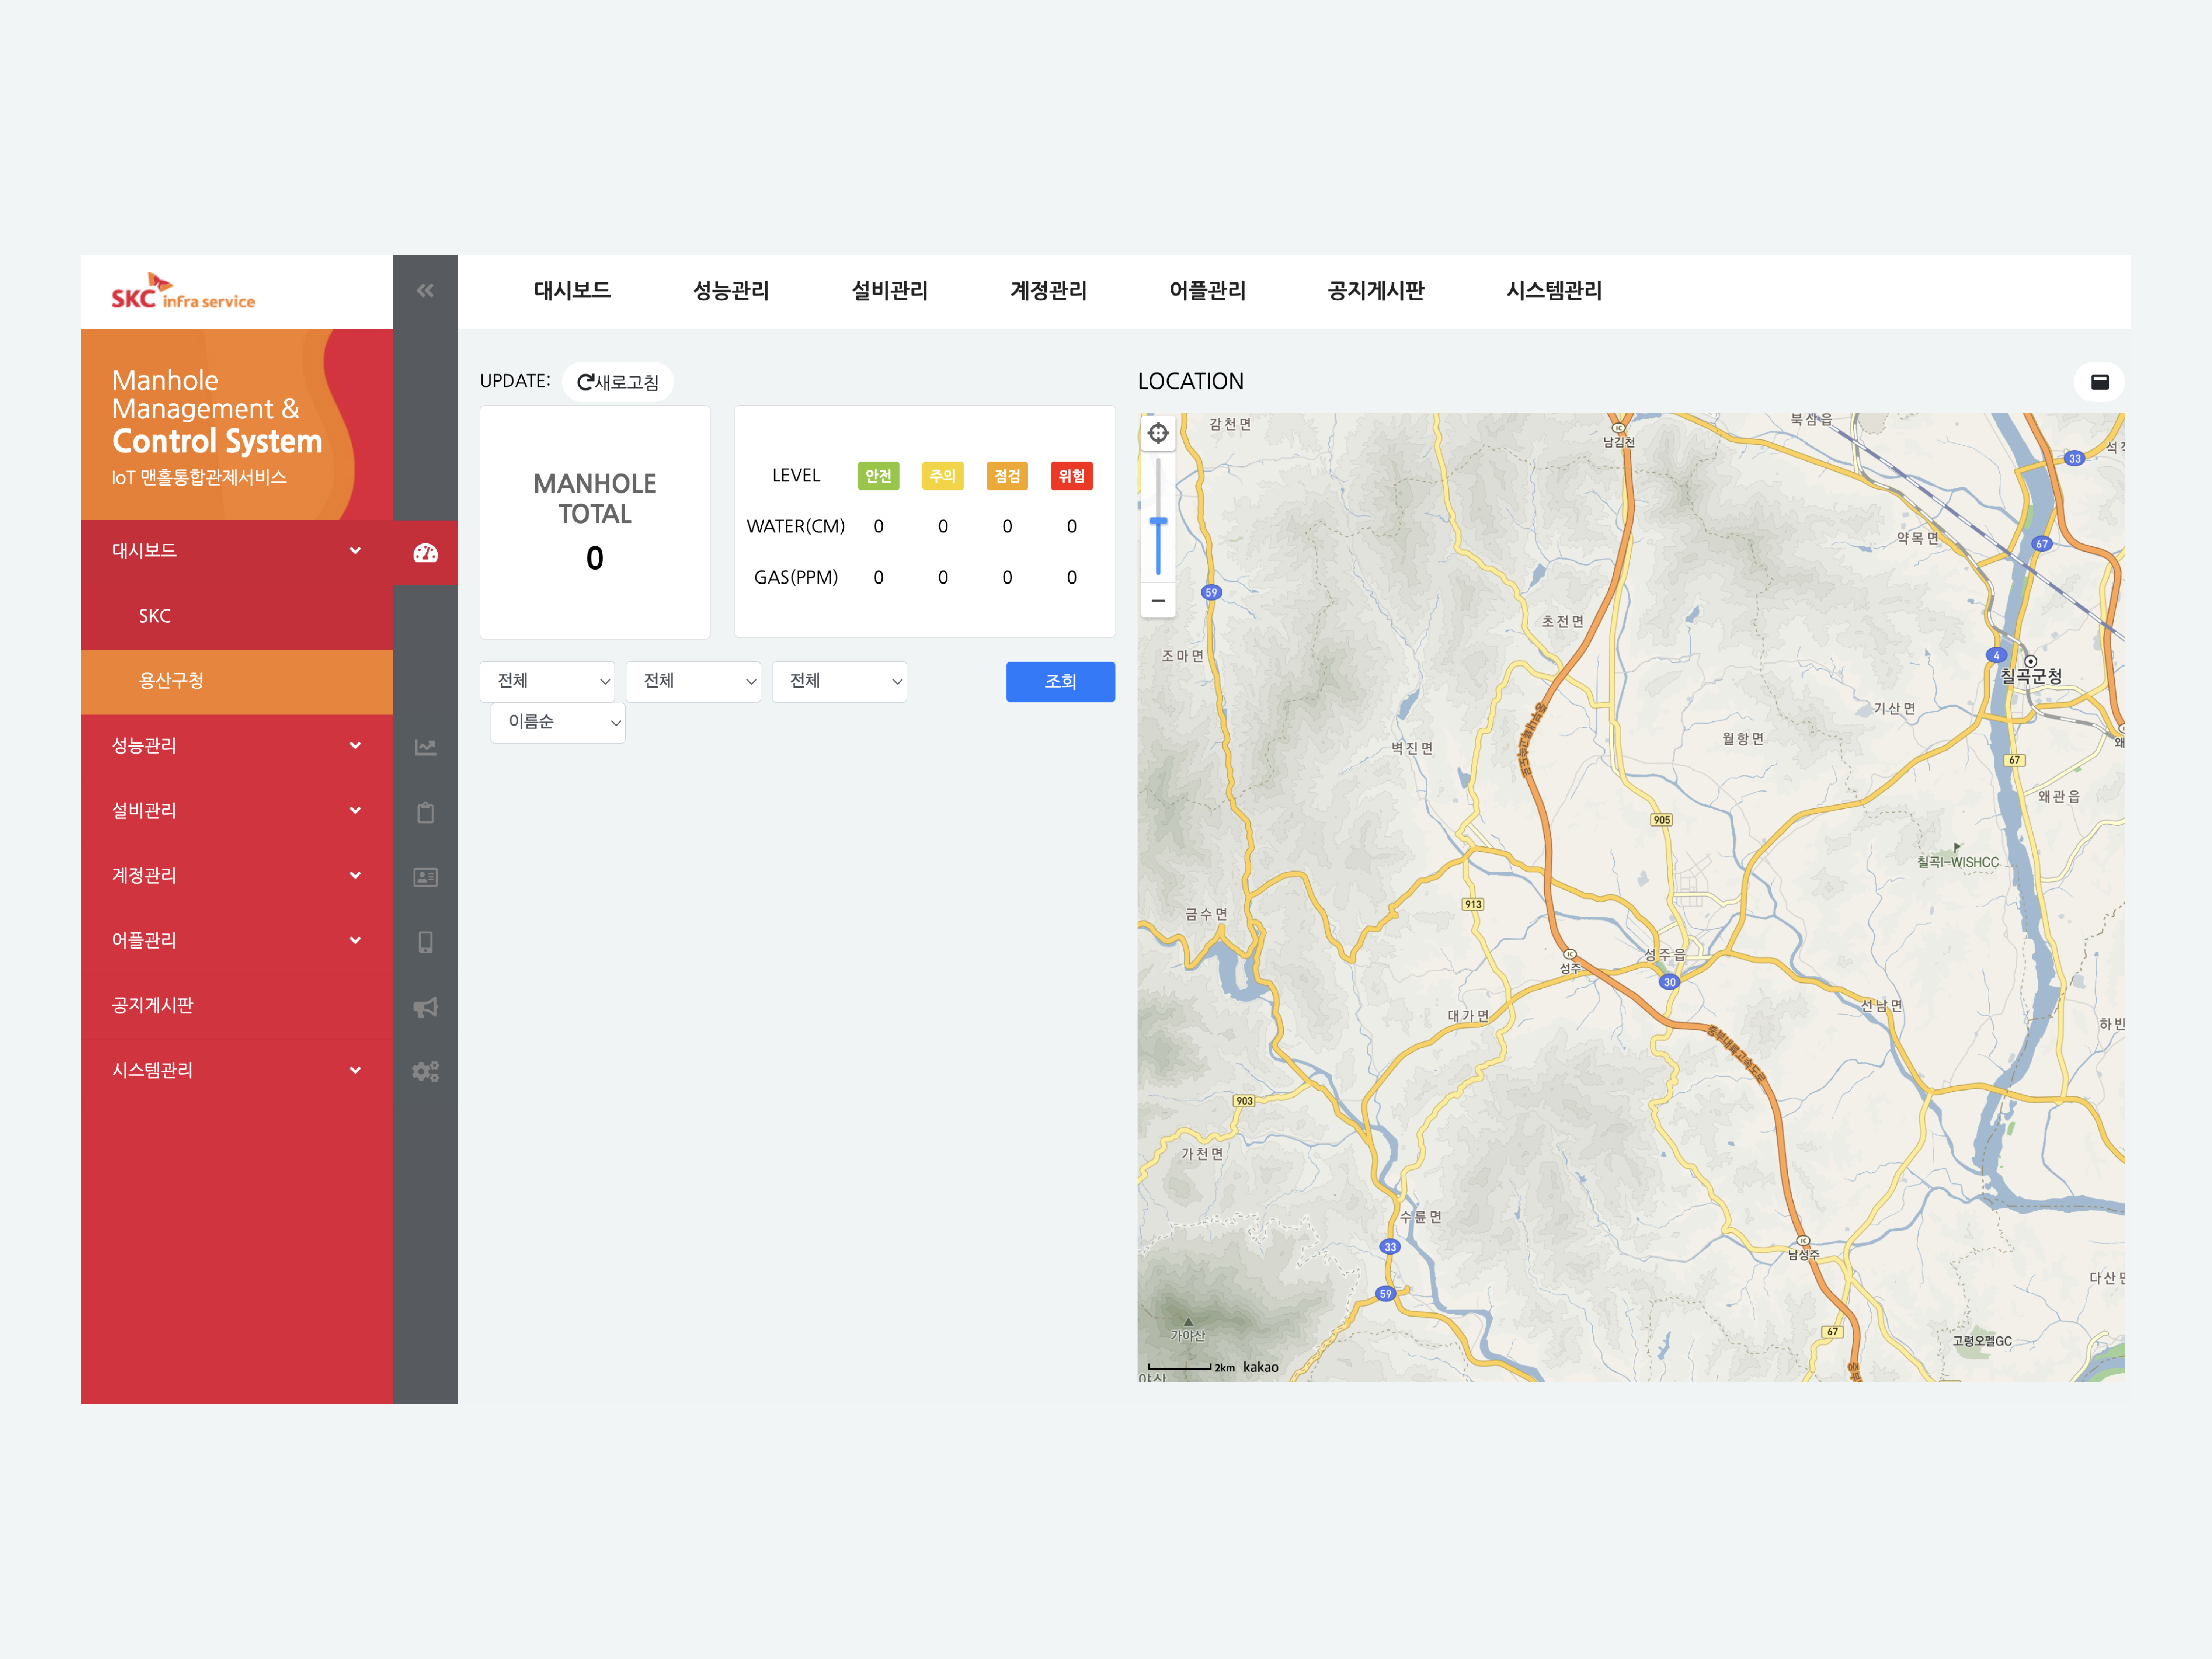
Task: Toggle the LOCATION panel with the window icon
Action: coord(2099,382)
